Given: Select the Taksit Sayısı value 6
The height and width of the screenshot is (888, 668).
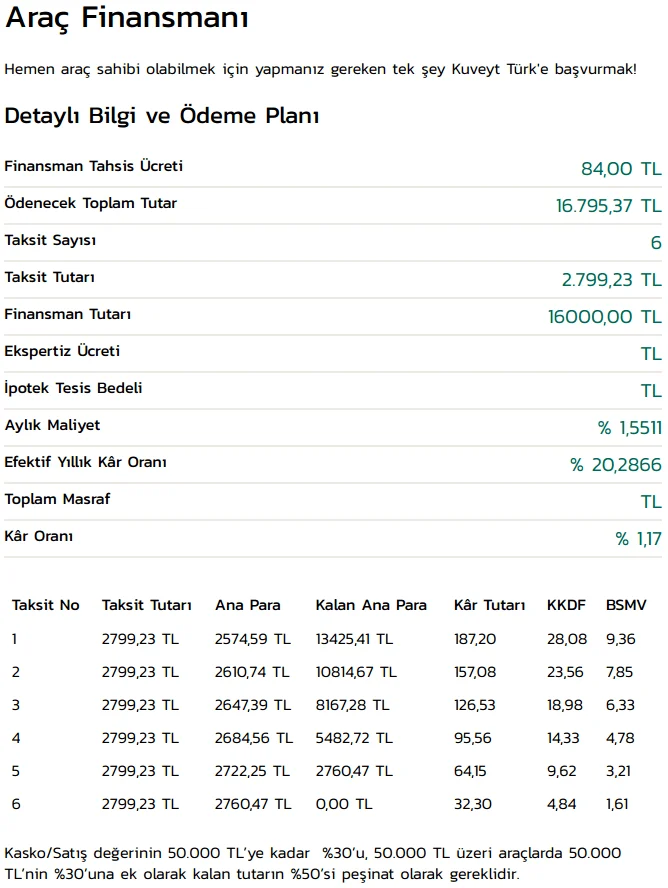Looking at the screenshot, I should pyautogui.click(x=656, y=242).
